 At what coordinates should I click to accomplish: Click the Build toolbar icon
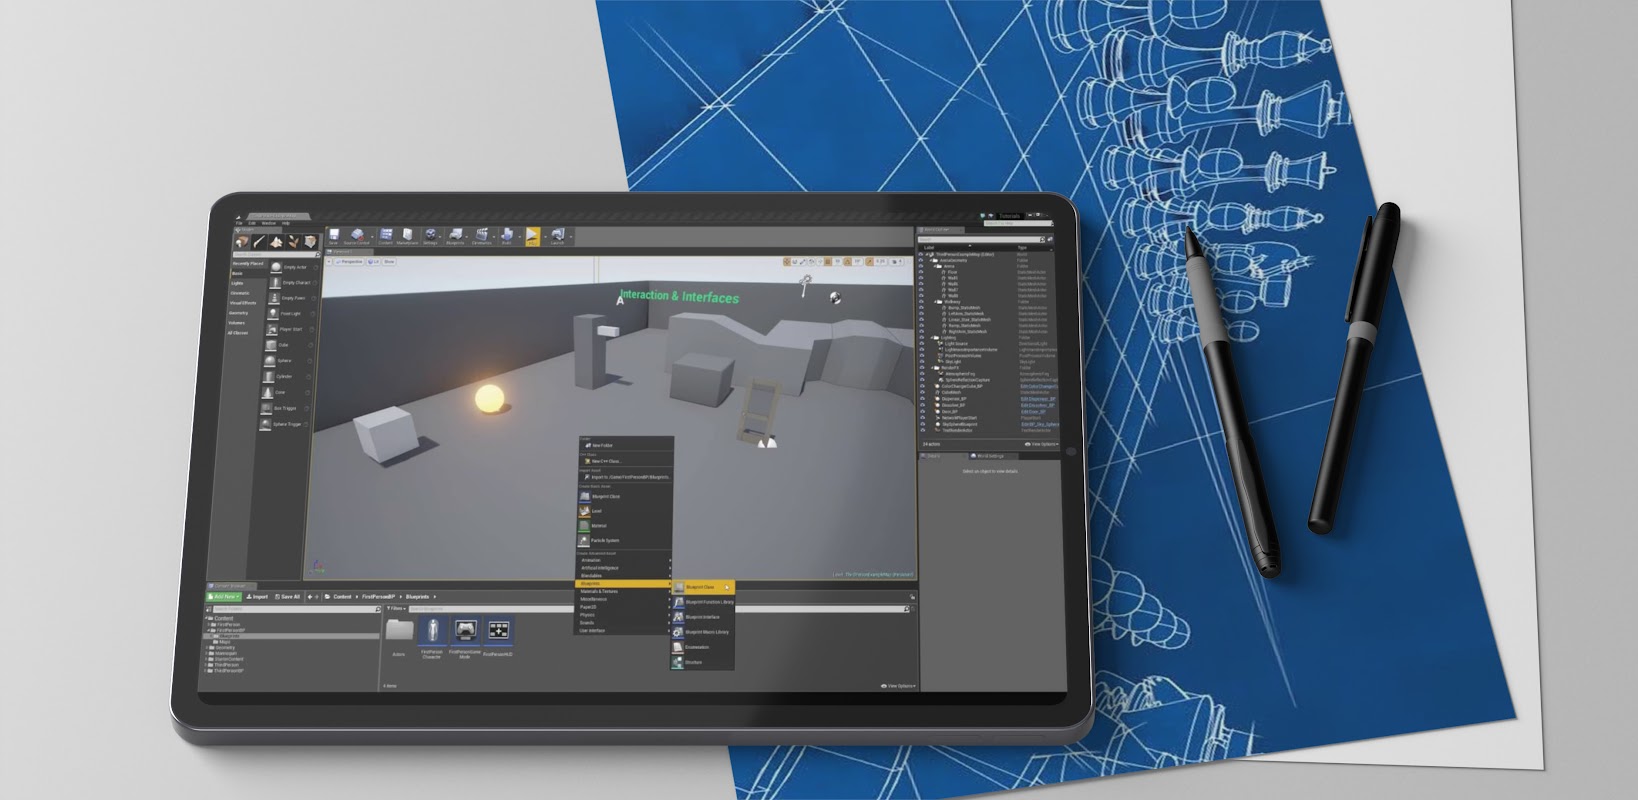click(x=506, y=236)
